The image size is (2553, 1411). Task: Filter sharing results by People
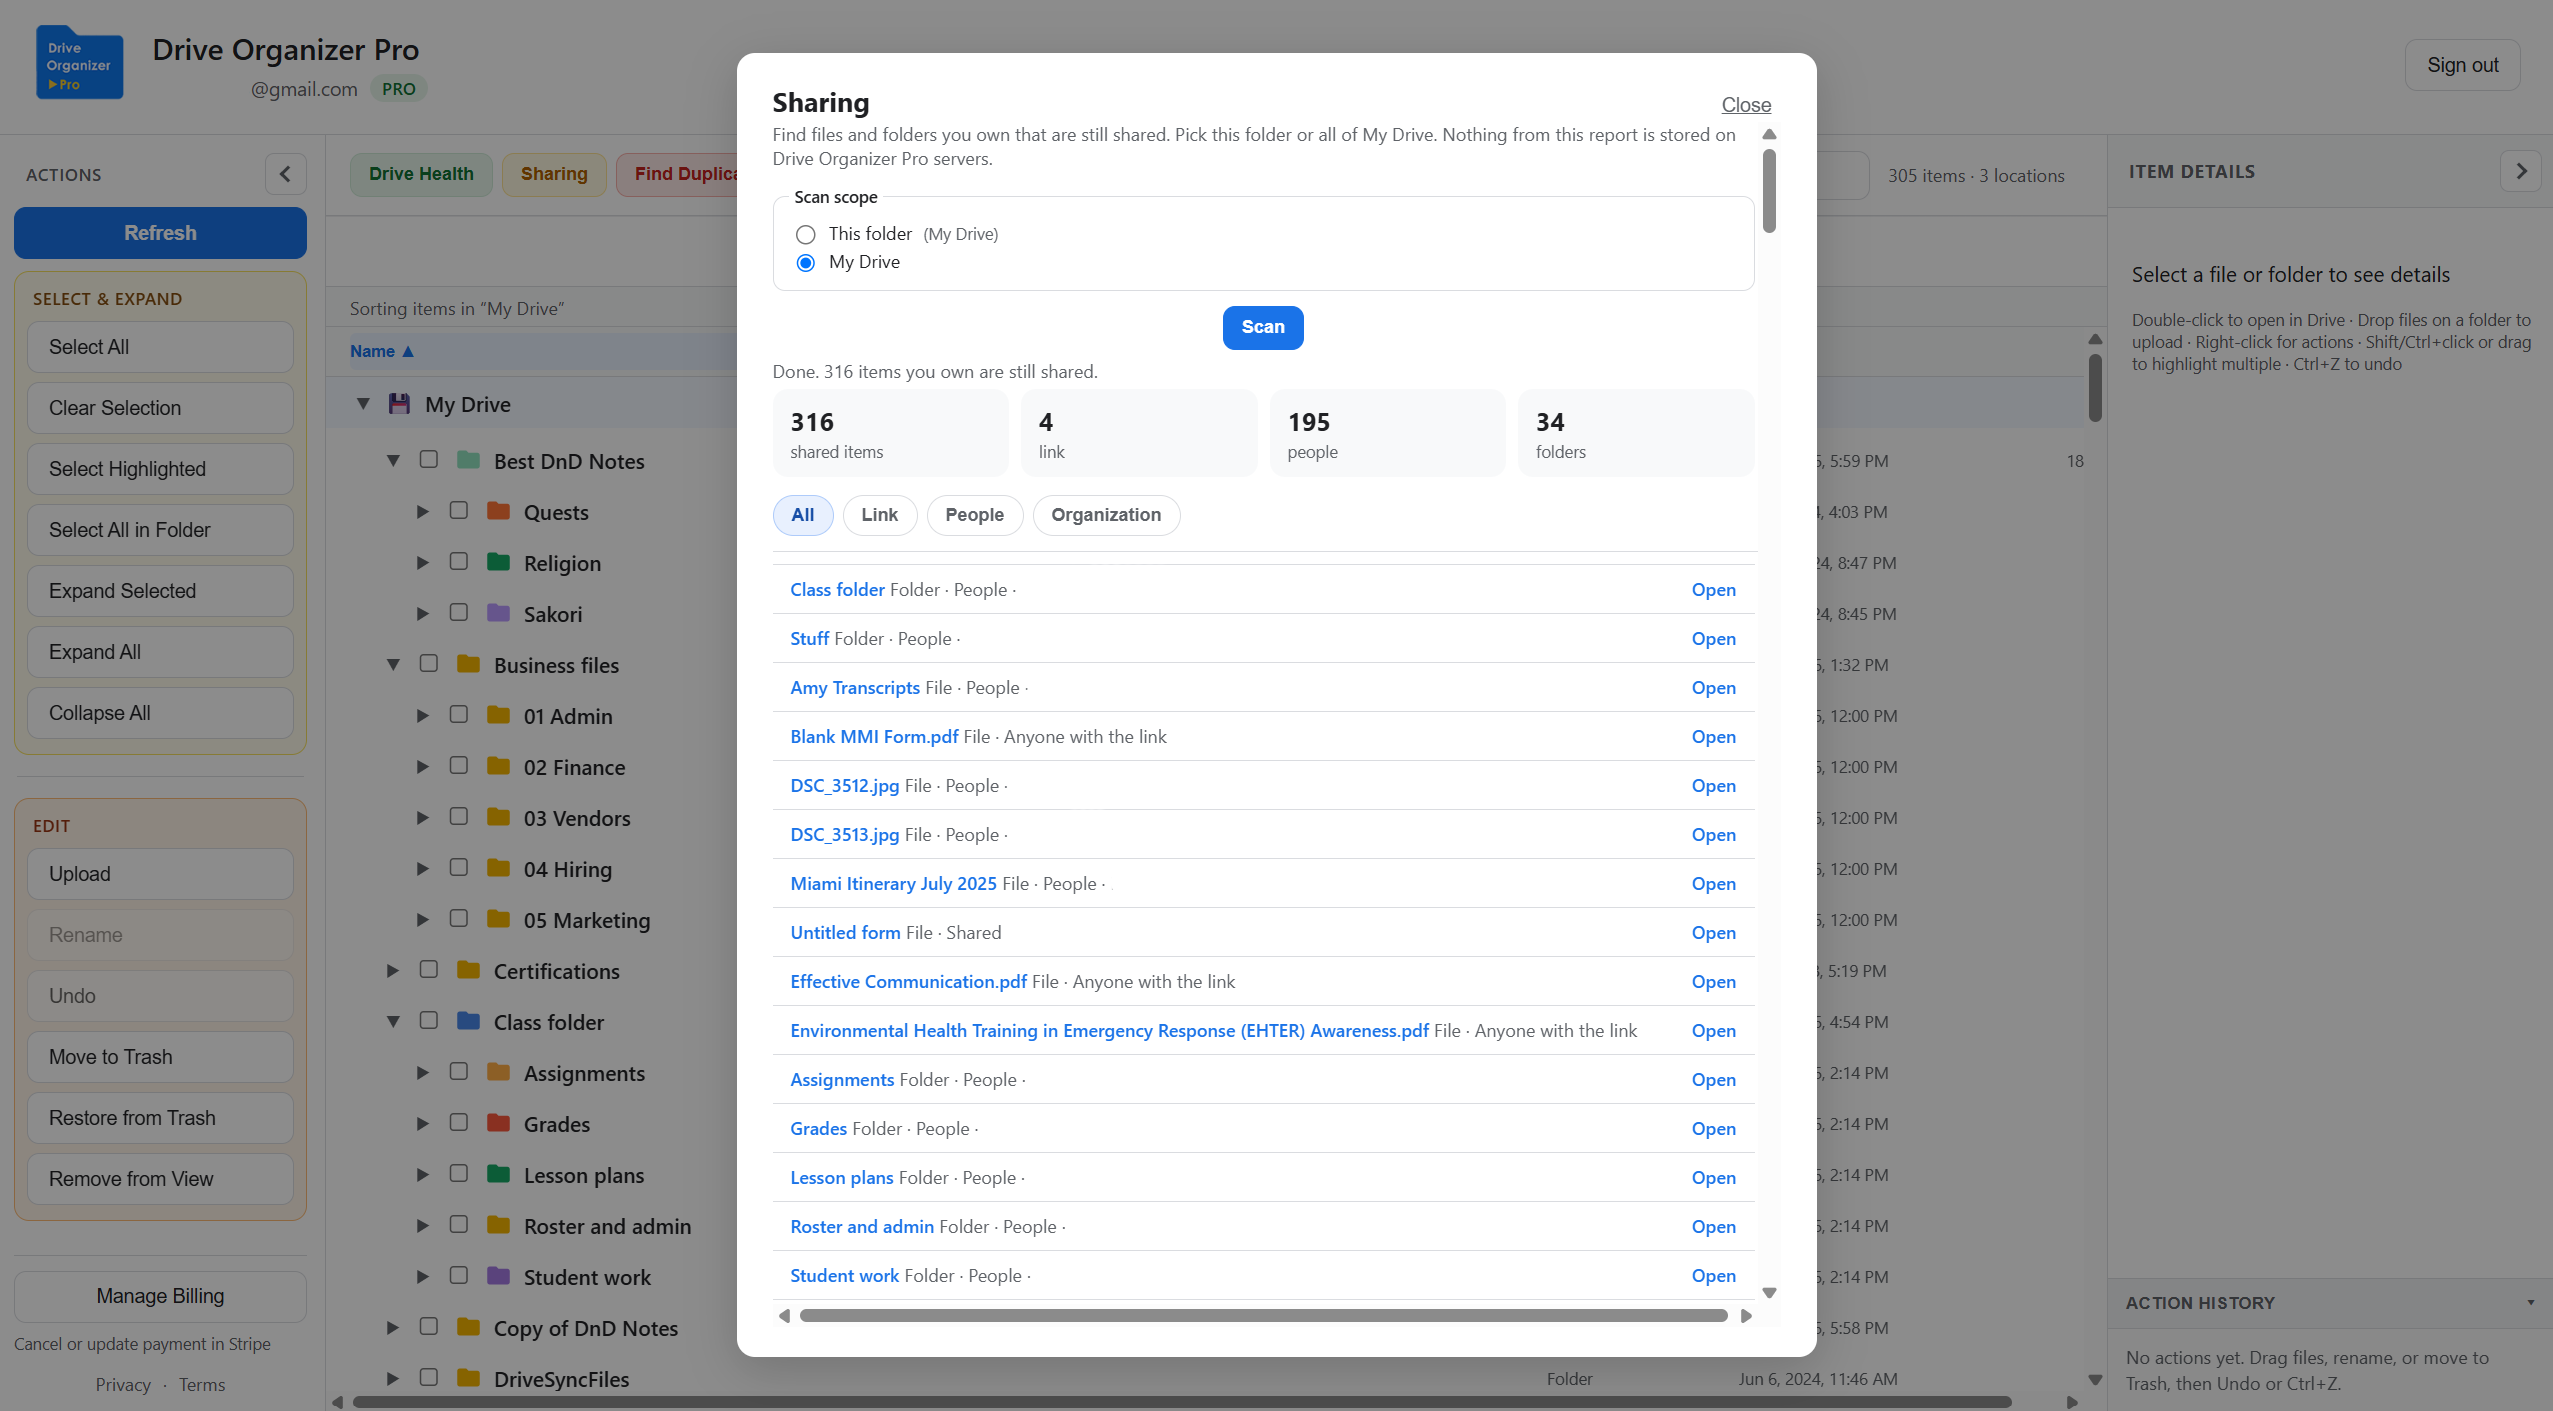point(974,515)
